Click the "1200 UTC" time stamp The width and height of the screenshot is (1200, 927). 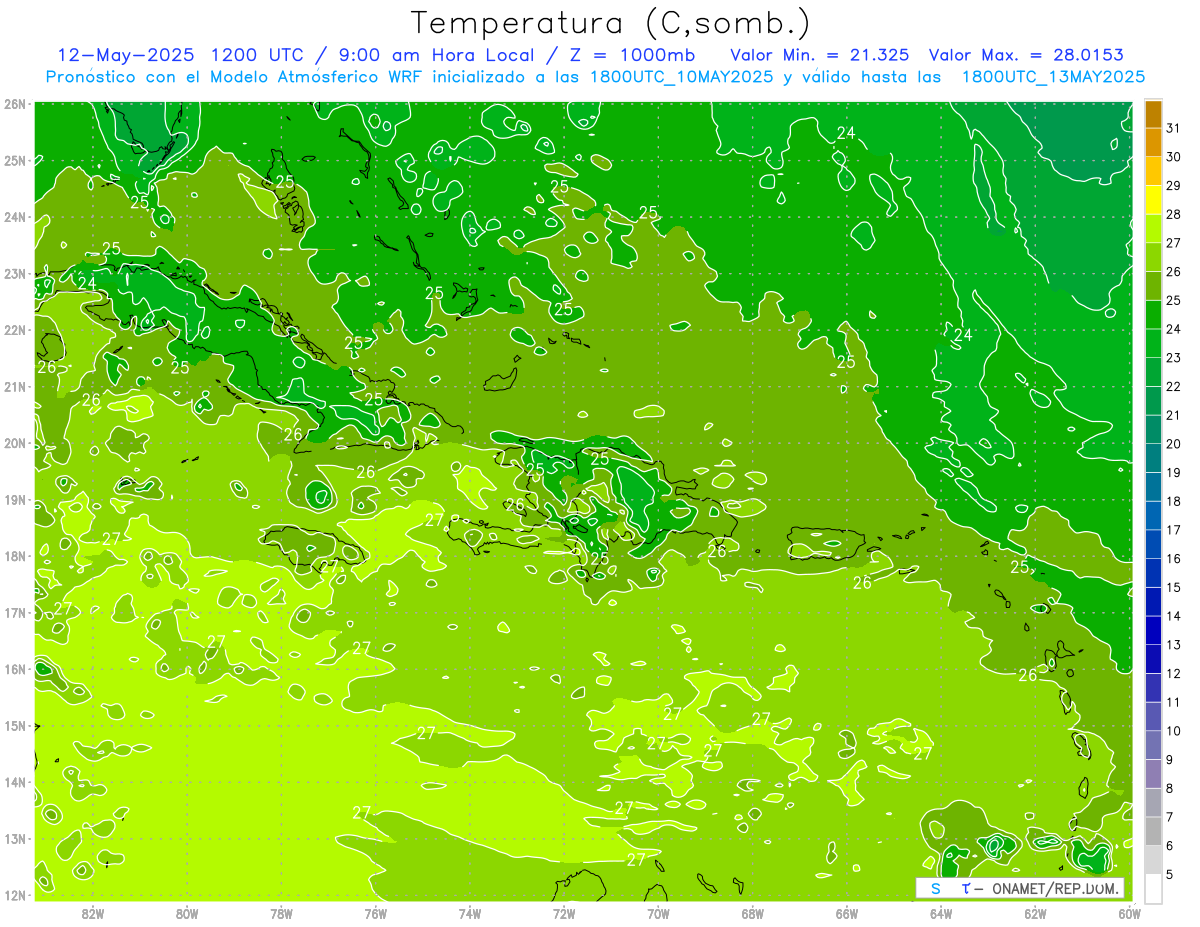pos(257,54)
